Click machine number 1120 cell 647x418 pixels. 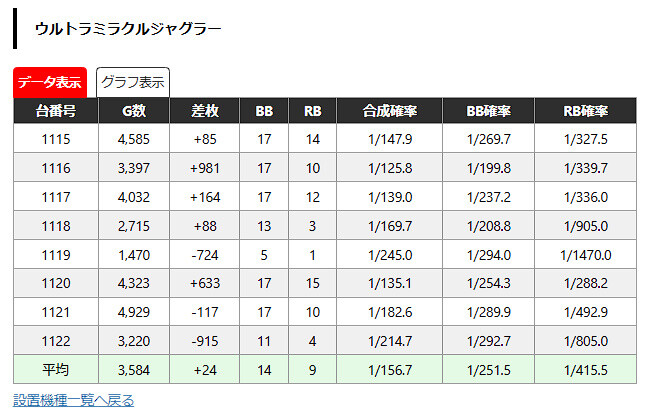56,283
